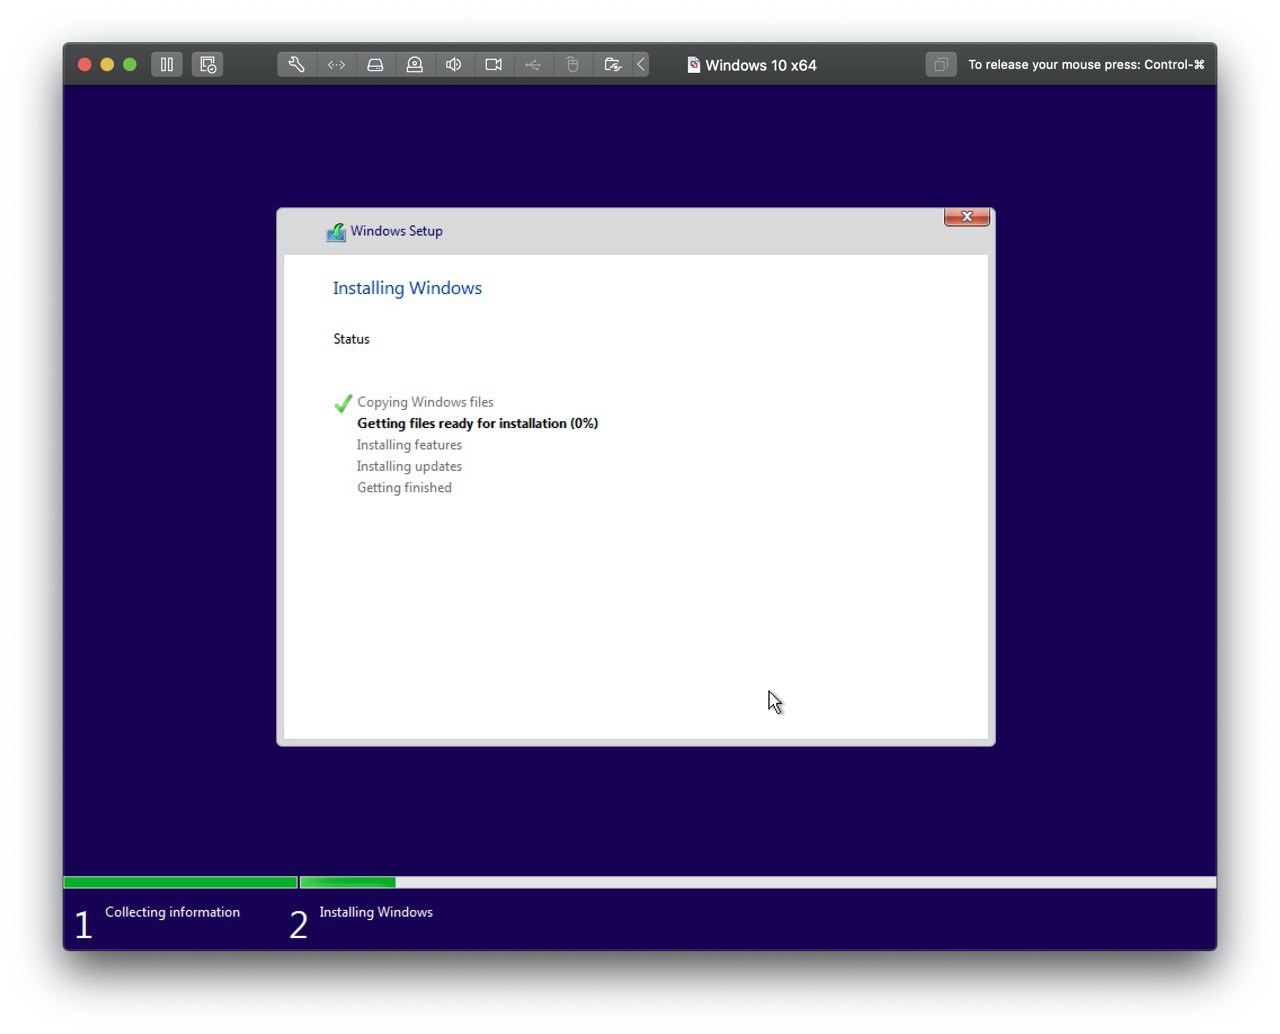Click the CD/DVD drive icon
This screenshot has width=1280, height=1034.
414,65
